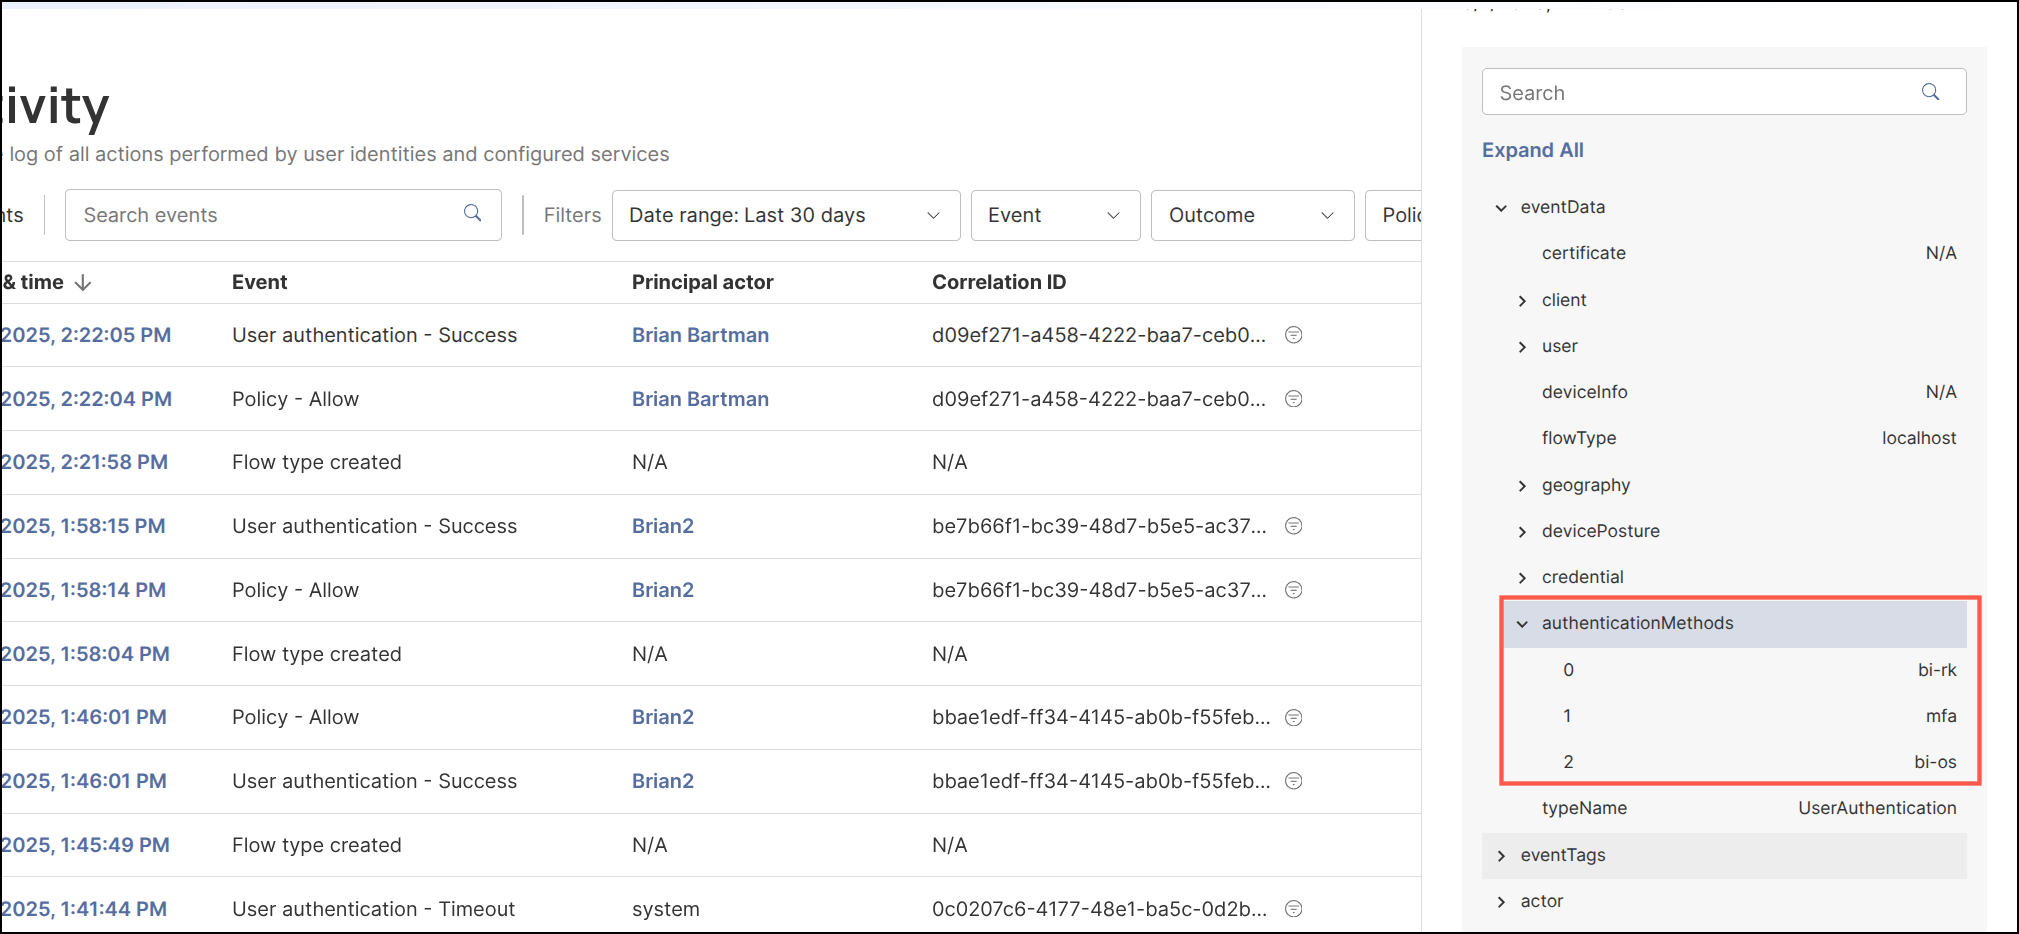Click the sort arrow on the time column
The image size is (2019, 934).
click(83, 282)
